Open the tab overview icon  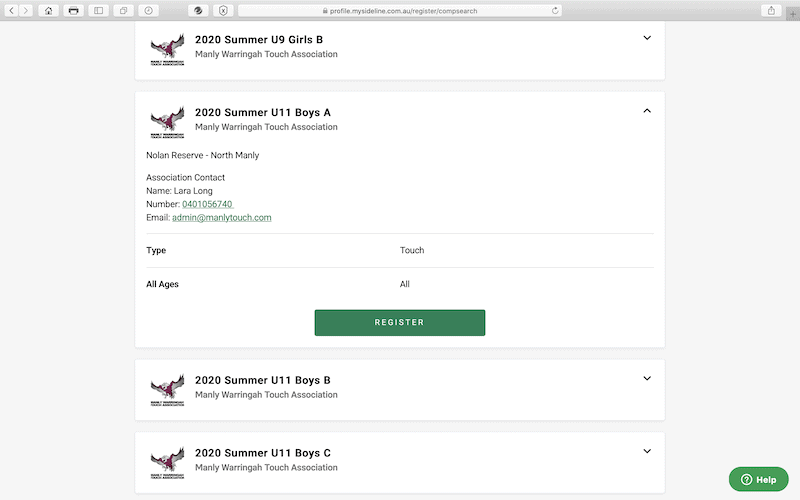123,10
